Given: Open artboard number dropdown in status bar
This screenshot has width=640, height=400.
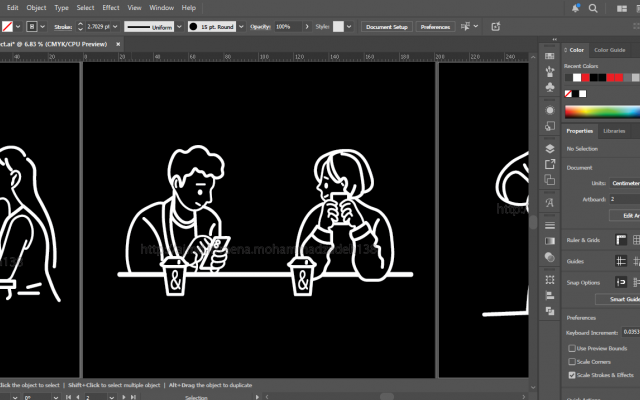Looking at the screenshot, I should pos(111,397).
